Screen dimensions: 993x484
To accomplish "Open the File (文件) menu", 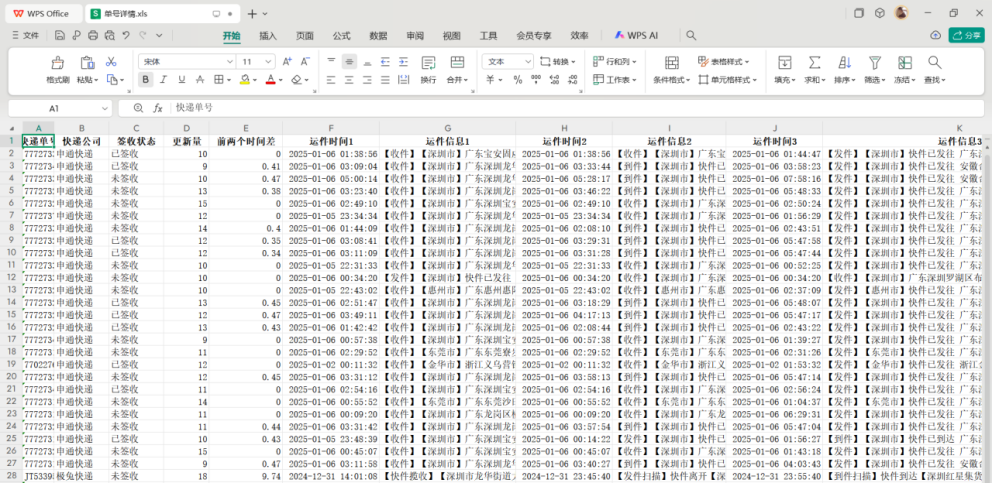I will [x=25, y=36].
